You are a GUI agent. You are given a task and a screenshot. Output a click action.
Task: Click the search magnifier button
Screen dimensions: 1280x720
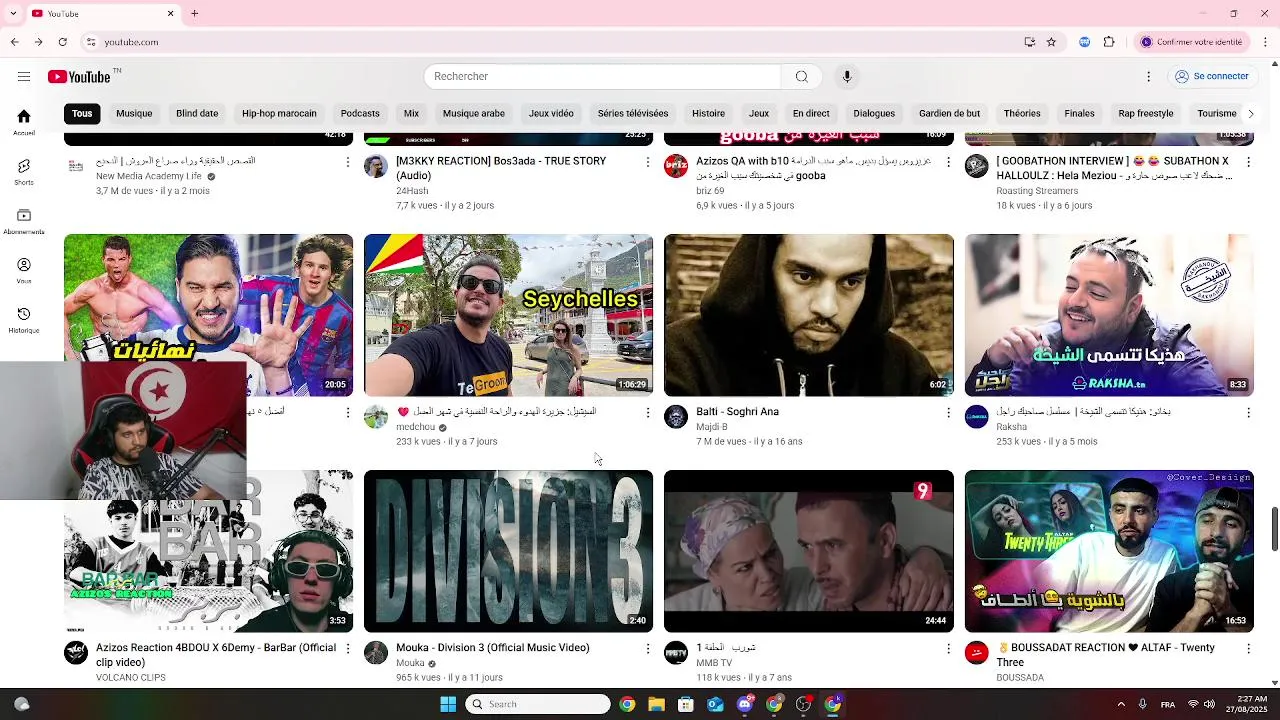(801, 77)
